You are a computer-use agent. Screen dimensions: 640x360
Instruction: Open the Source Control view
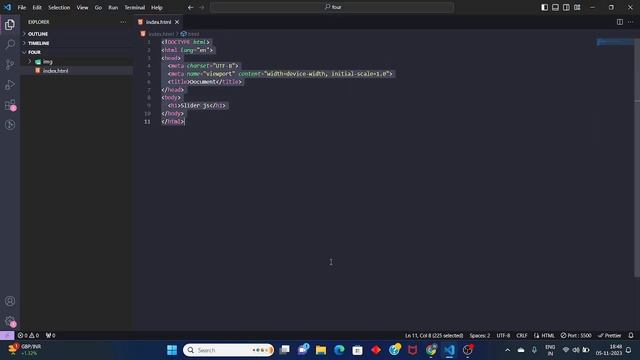pyautogui.click(x=10, y=64)
